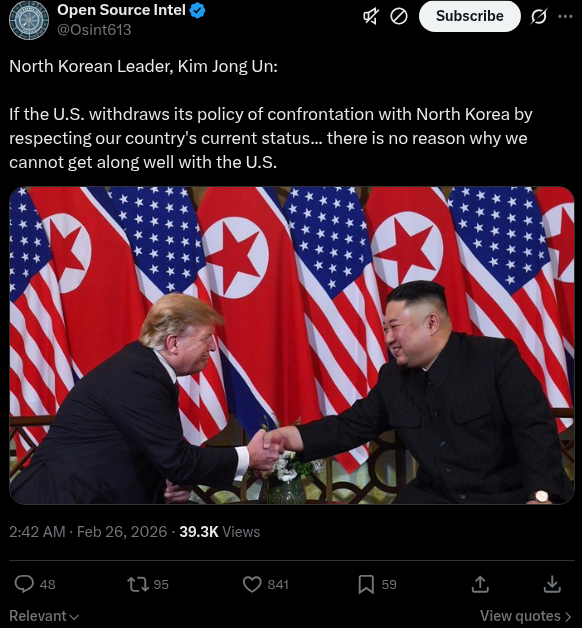Image resolution: width=582 pixels, height=628 pixels.
Task: Bookmark the post with 59 bookmarks
Action: pos(366,584)
